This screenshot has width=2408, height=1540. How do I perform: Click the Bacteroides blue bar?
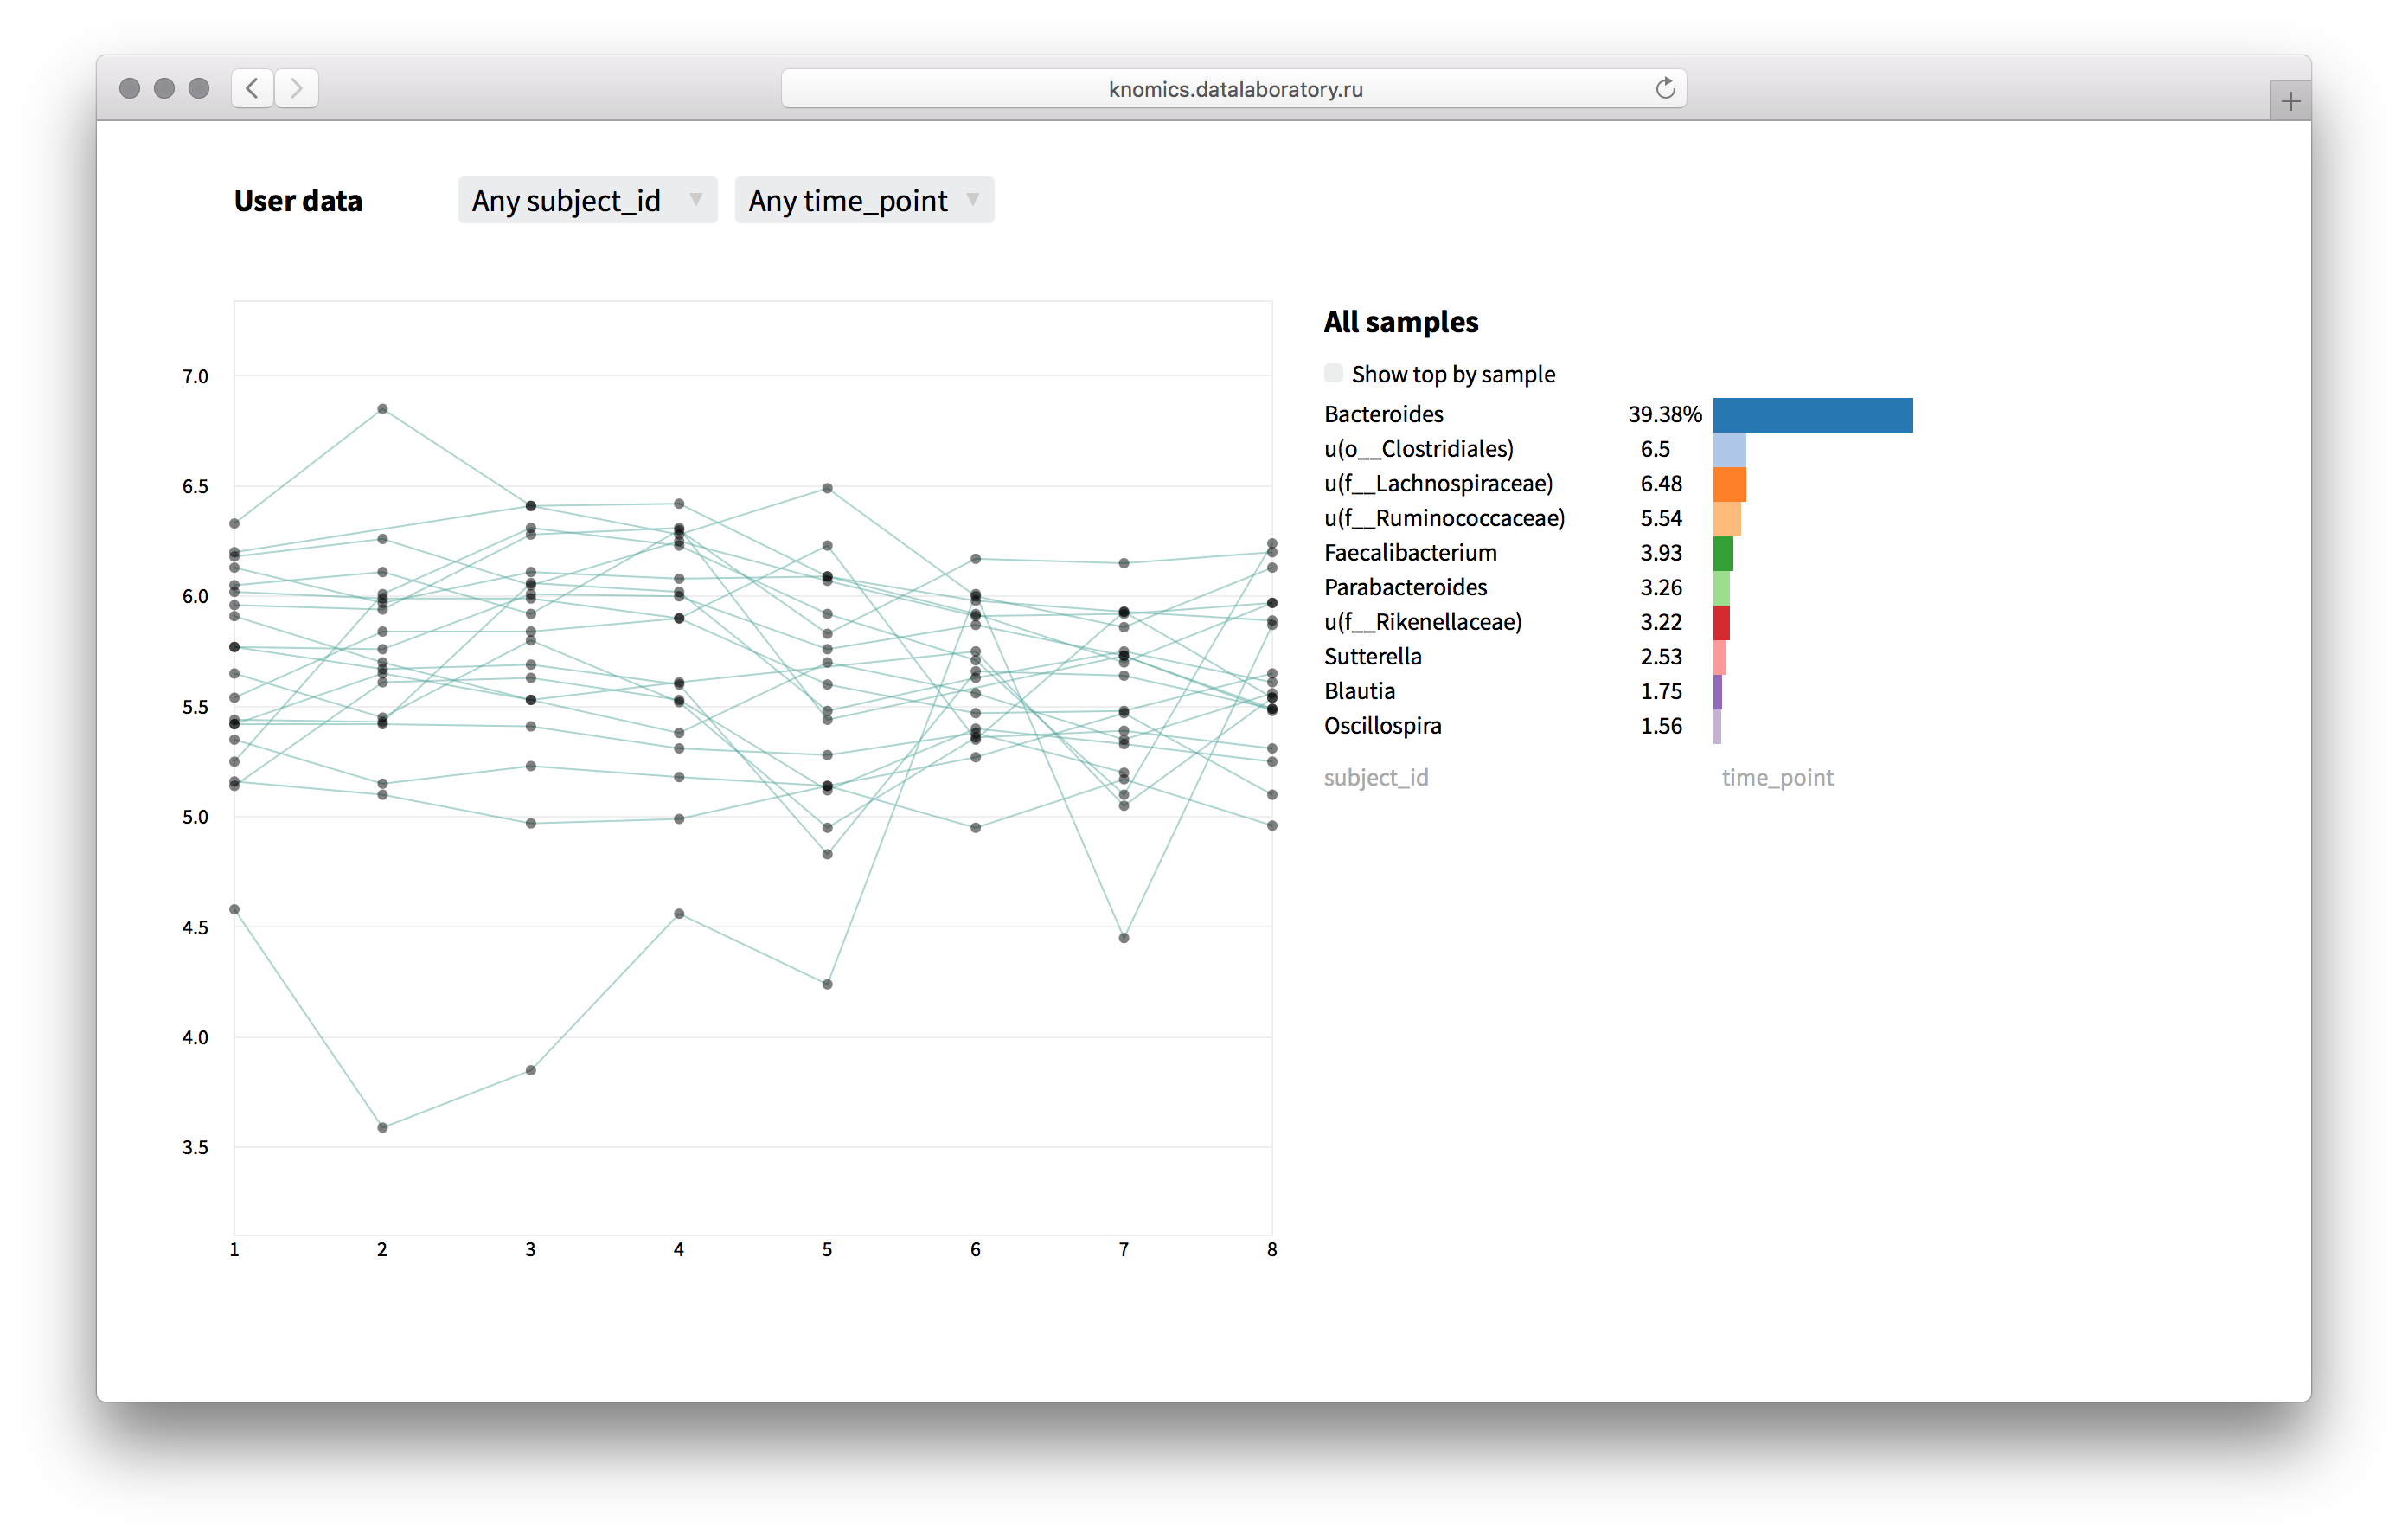pos(1812,415)
